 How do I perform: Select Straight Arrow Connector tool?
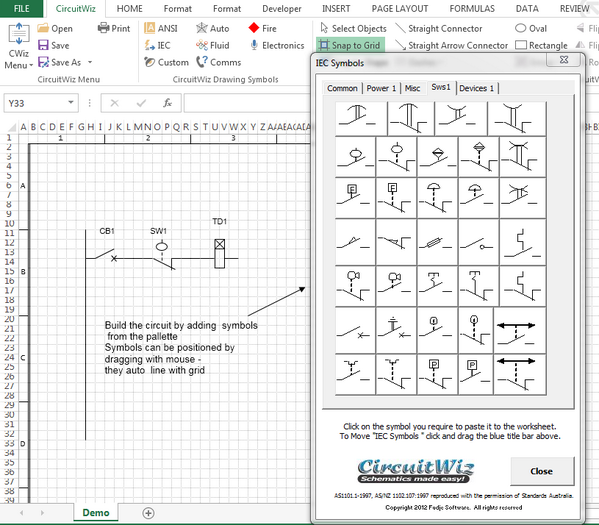pos(452,45)
